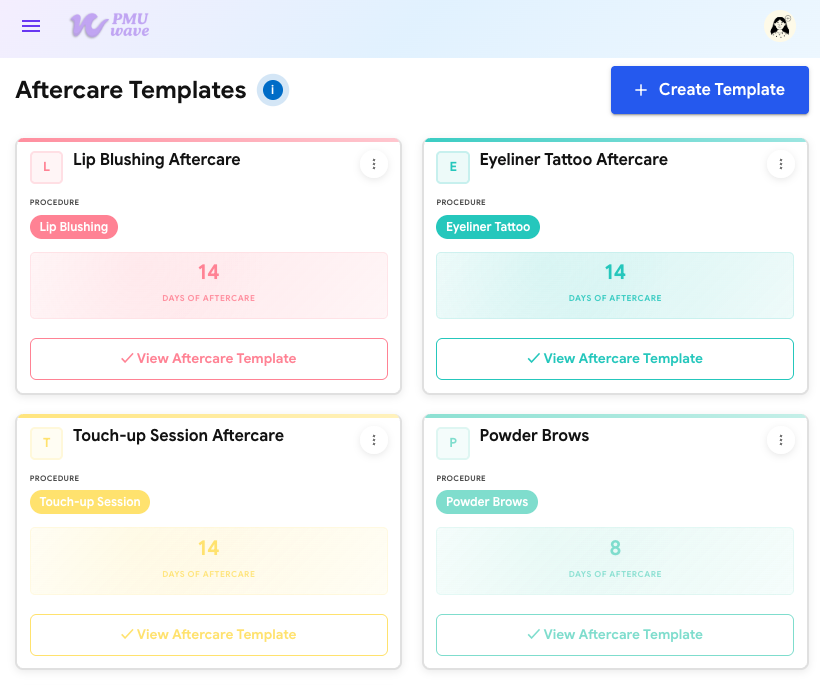The height and width of the screenshot is (685, 820).
Task: Click the 'E' badge on Eyeliner Tattoo card
Action: (453, 167)
